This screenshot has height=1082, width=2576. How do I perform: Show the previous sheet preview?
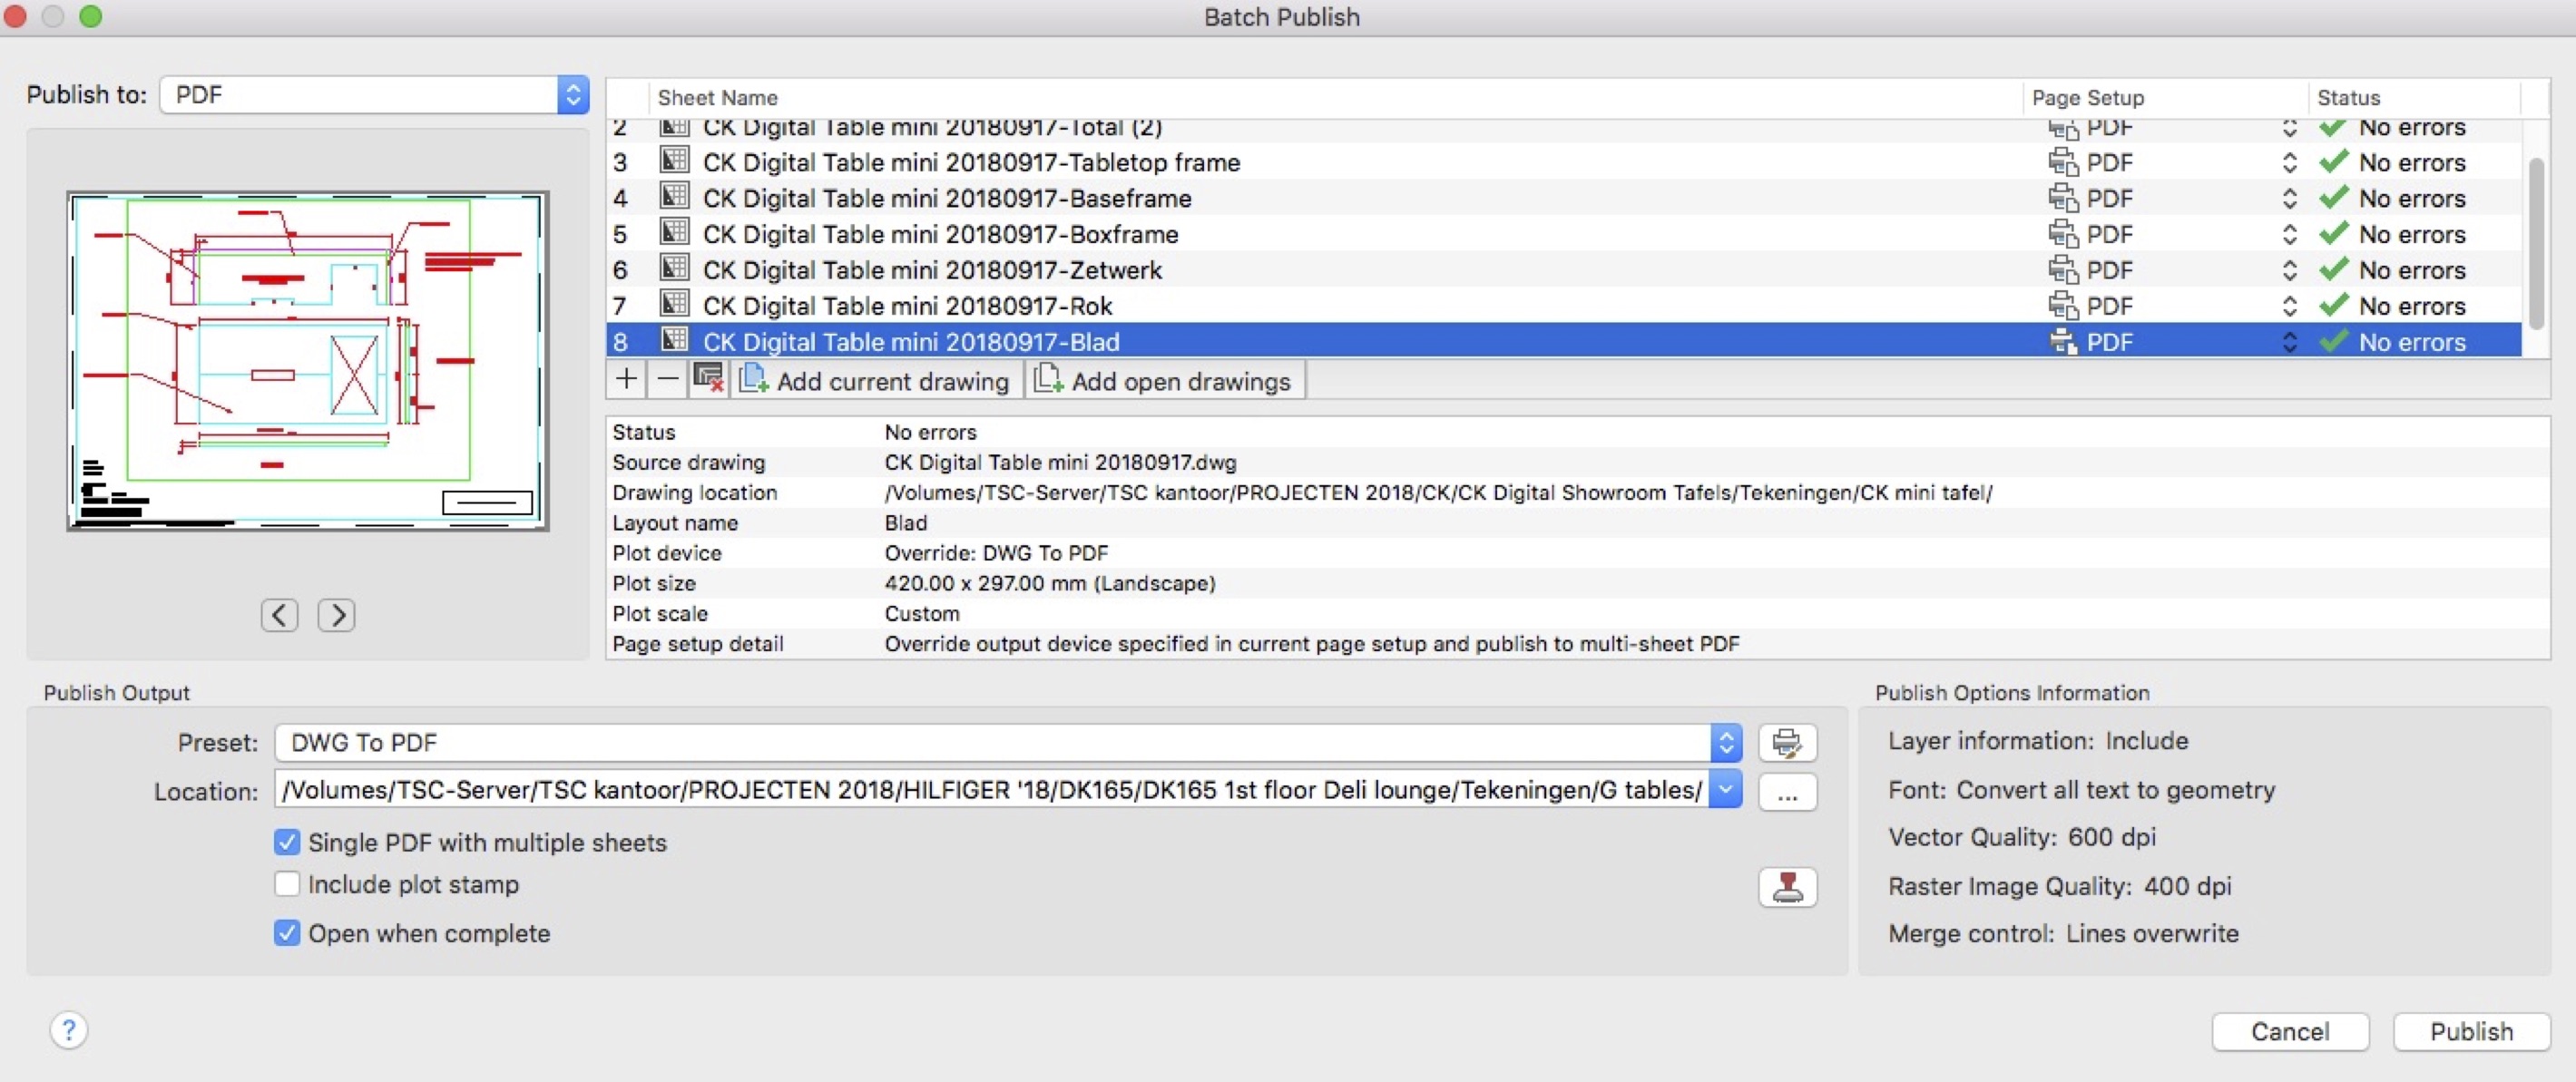pyautogui.click(x=279, y=615)
